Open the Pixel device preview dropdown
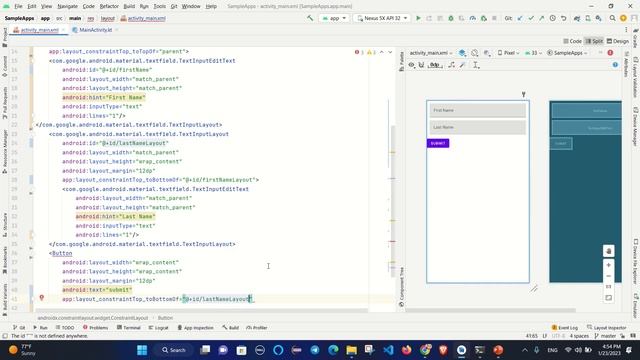640x360 pixels. pyautogui.click(x=508, y=53)
